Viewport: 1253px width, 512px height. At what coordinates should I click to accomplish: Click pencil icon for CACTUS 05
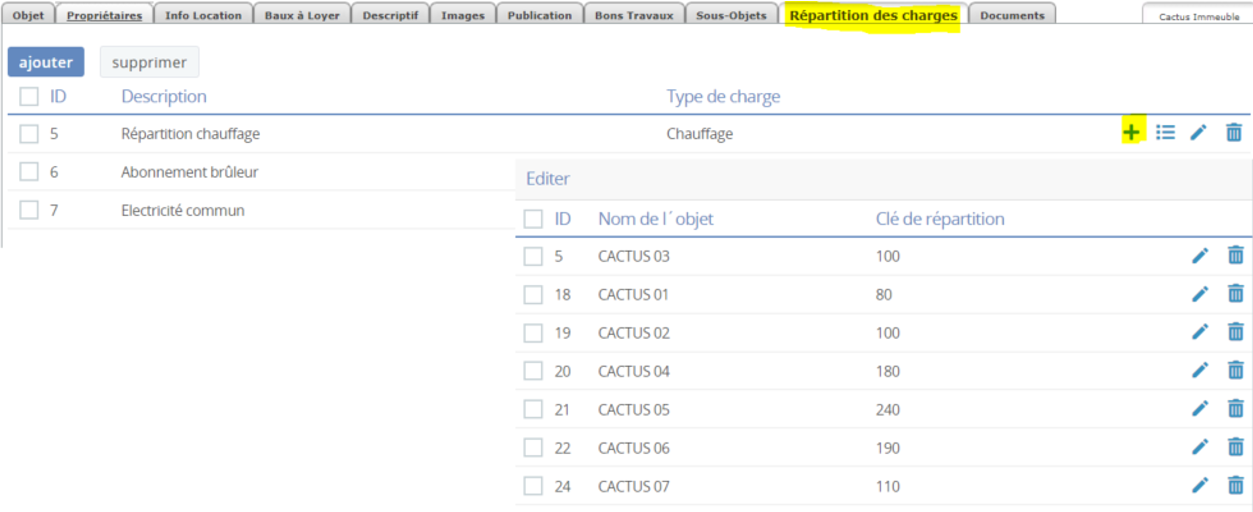coord(1200,409)
